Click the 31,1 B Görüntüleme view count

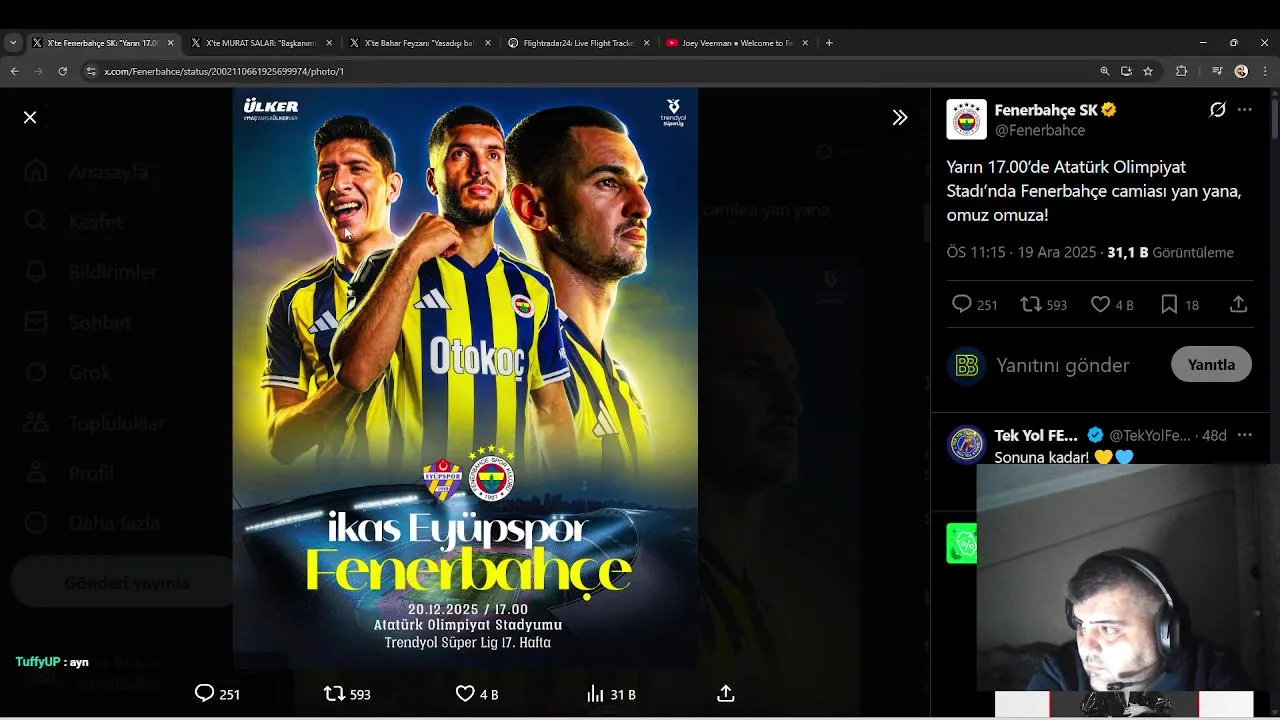(1170, 252)
